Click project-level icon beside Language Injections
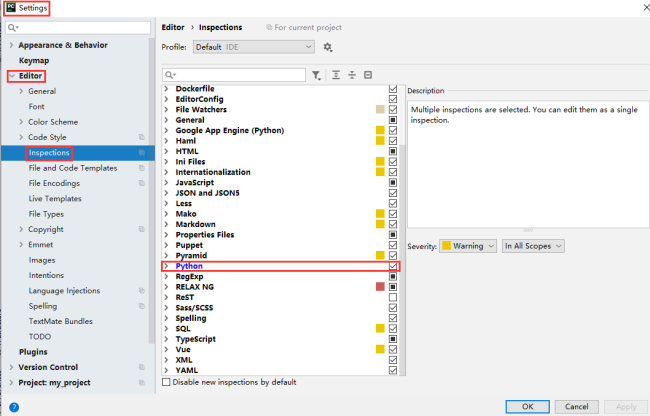 coord(142,290)
